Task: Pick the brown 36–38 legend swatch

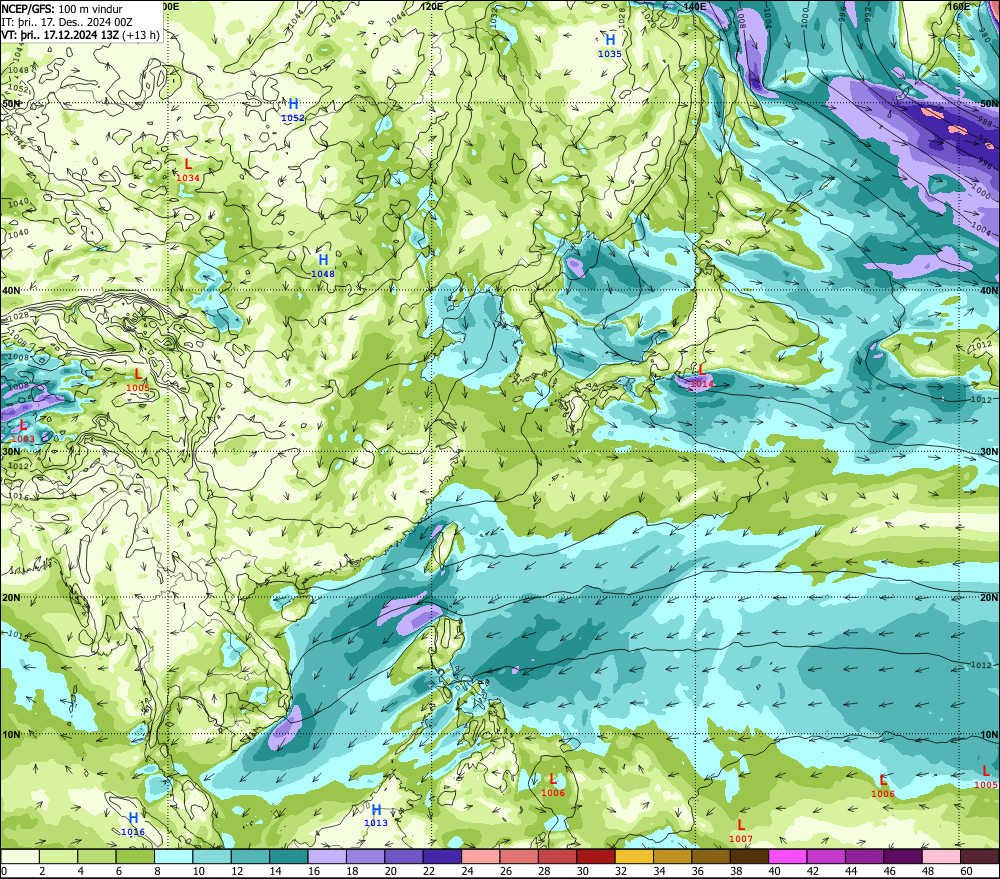Action: (x=710, y=856)
